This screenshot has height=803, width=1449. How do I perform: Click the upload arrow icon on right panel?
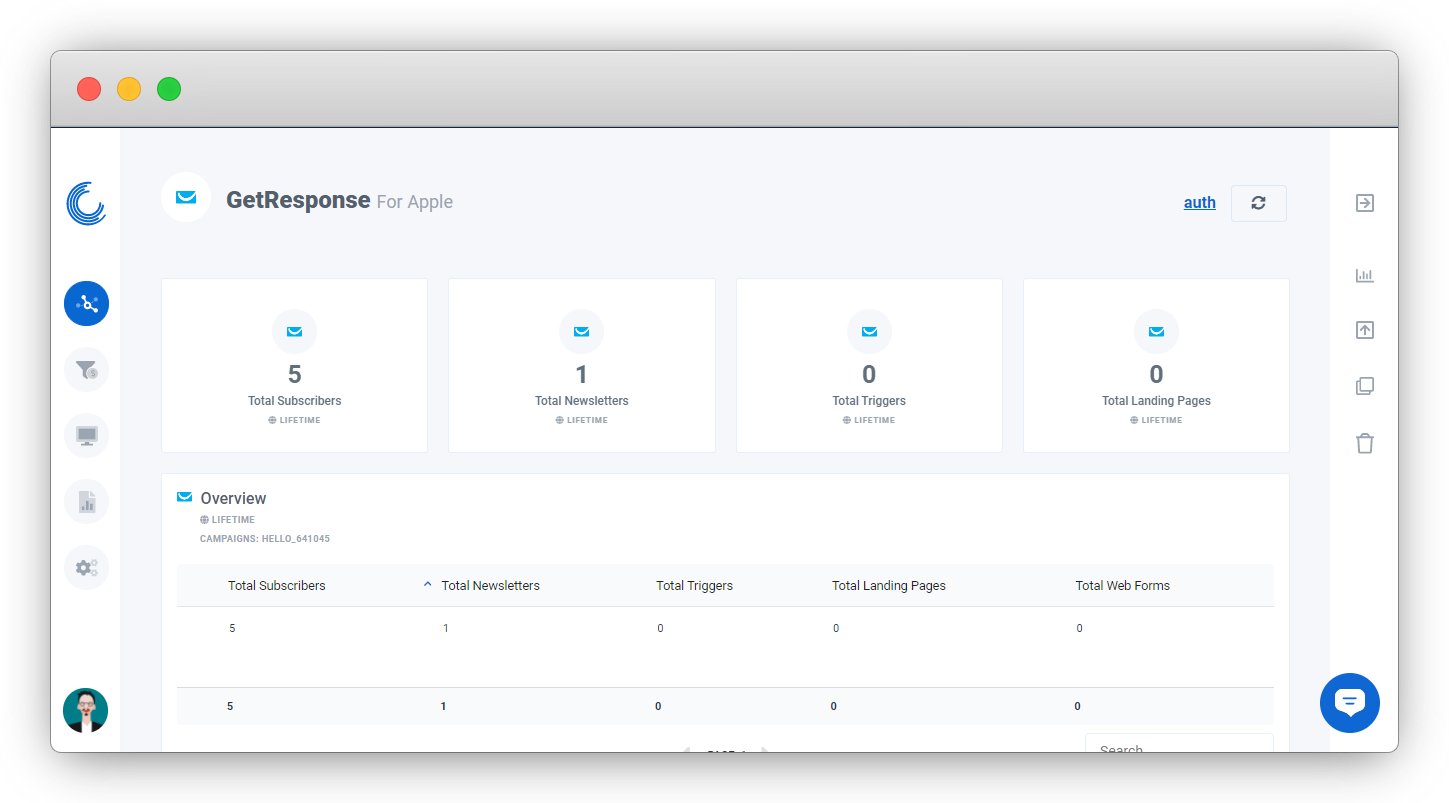click(x=1365, y=330)
